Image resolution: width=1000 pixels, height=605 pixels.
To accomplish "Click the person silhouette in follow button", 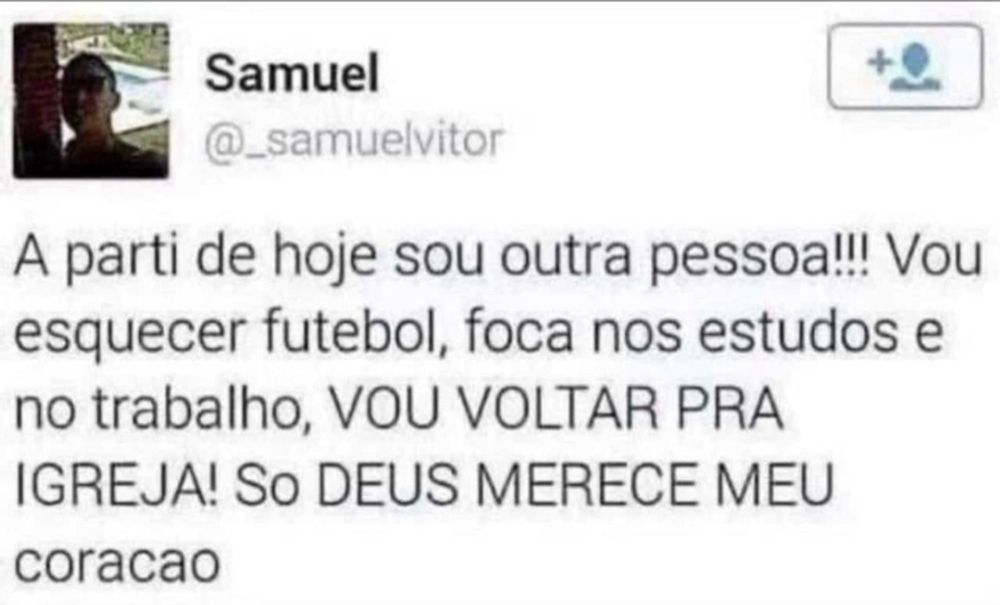I will (916, 69).
